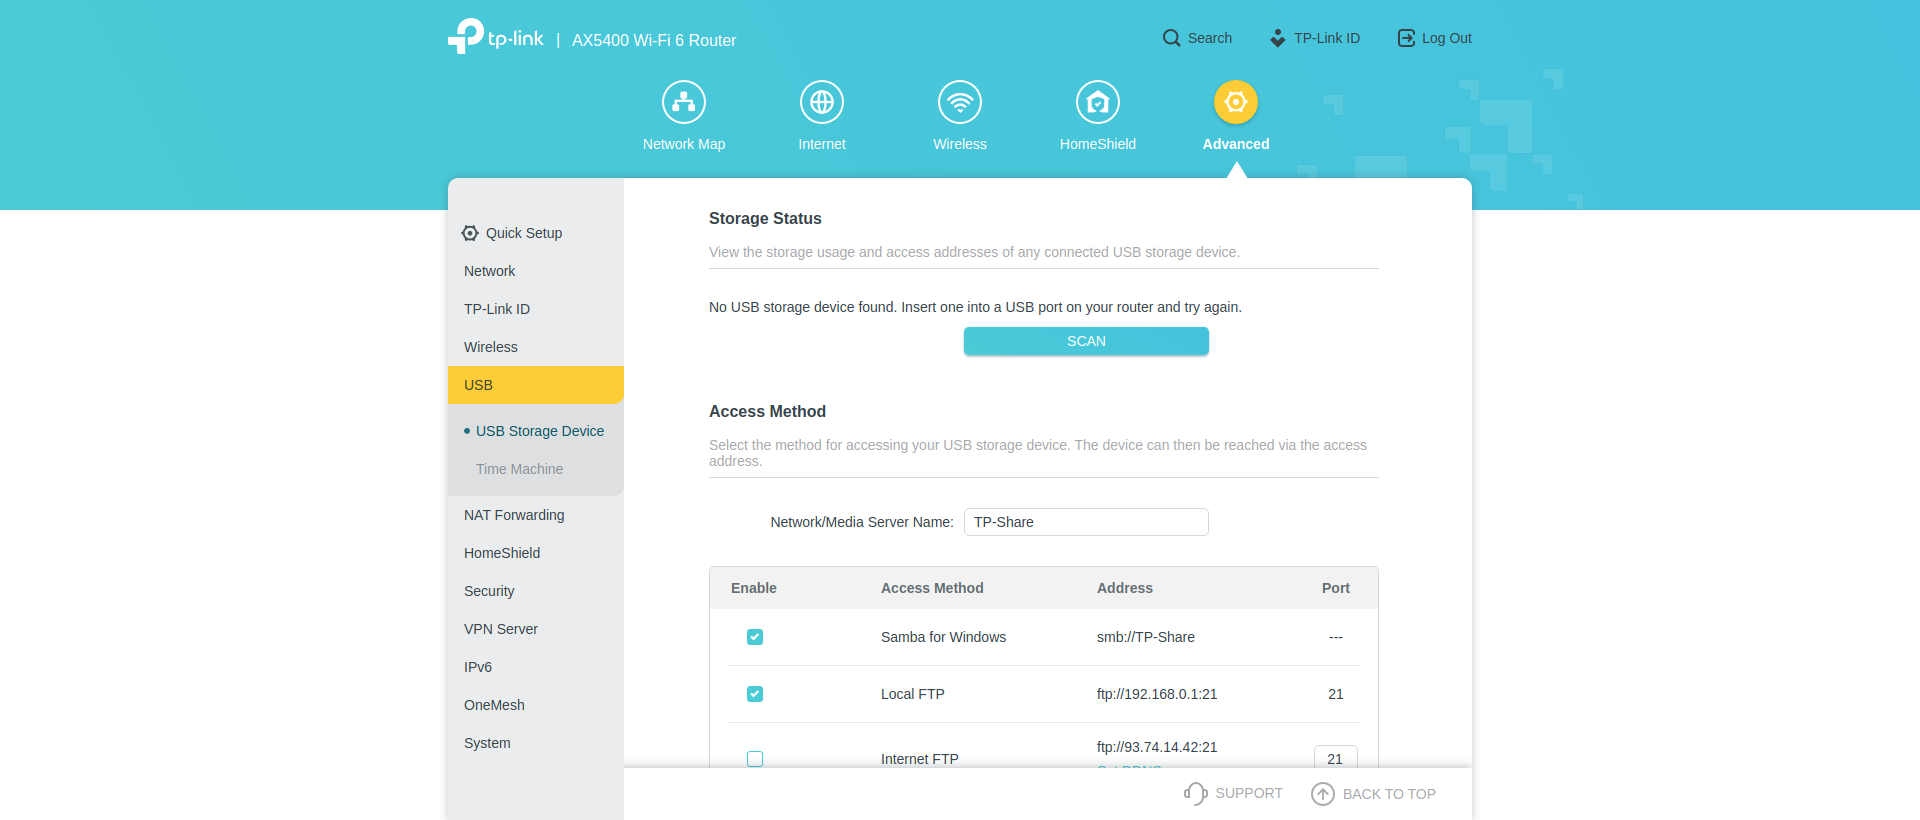Expand the System sidebar section
Image resolution: width=1920 pixels, height=820 pixels.
click(x=487, y=743)
